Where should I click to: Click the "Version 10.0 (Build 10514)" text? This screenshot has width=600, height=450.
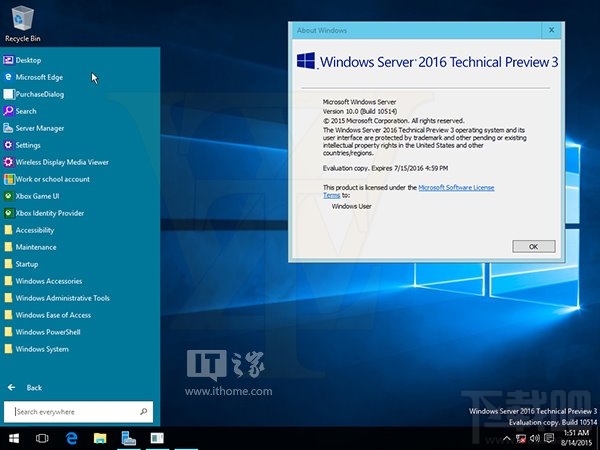360,111
